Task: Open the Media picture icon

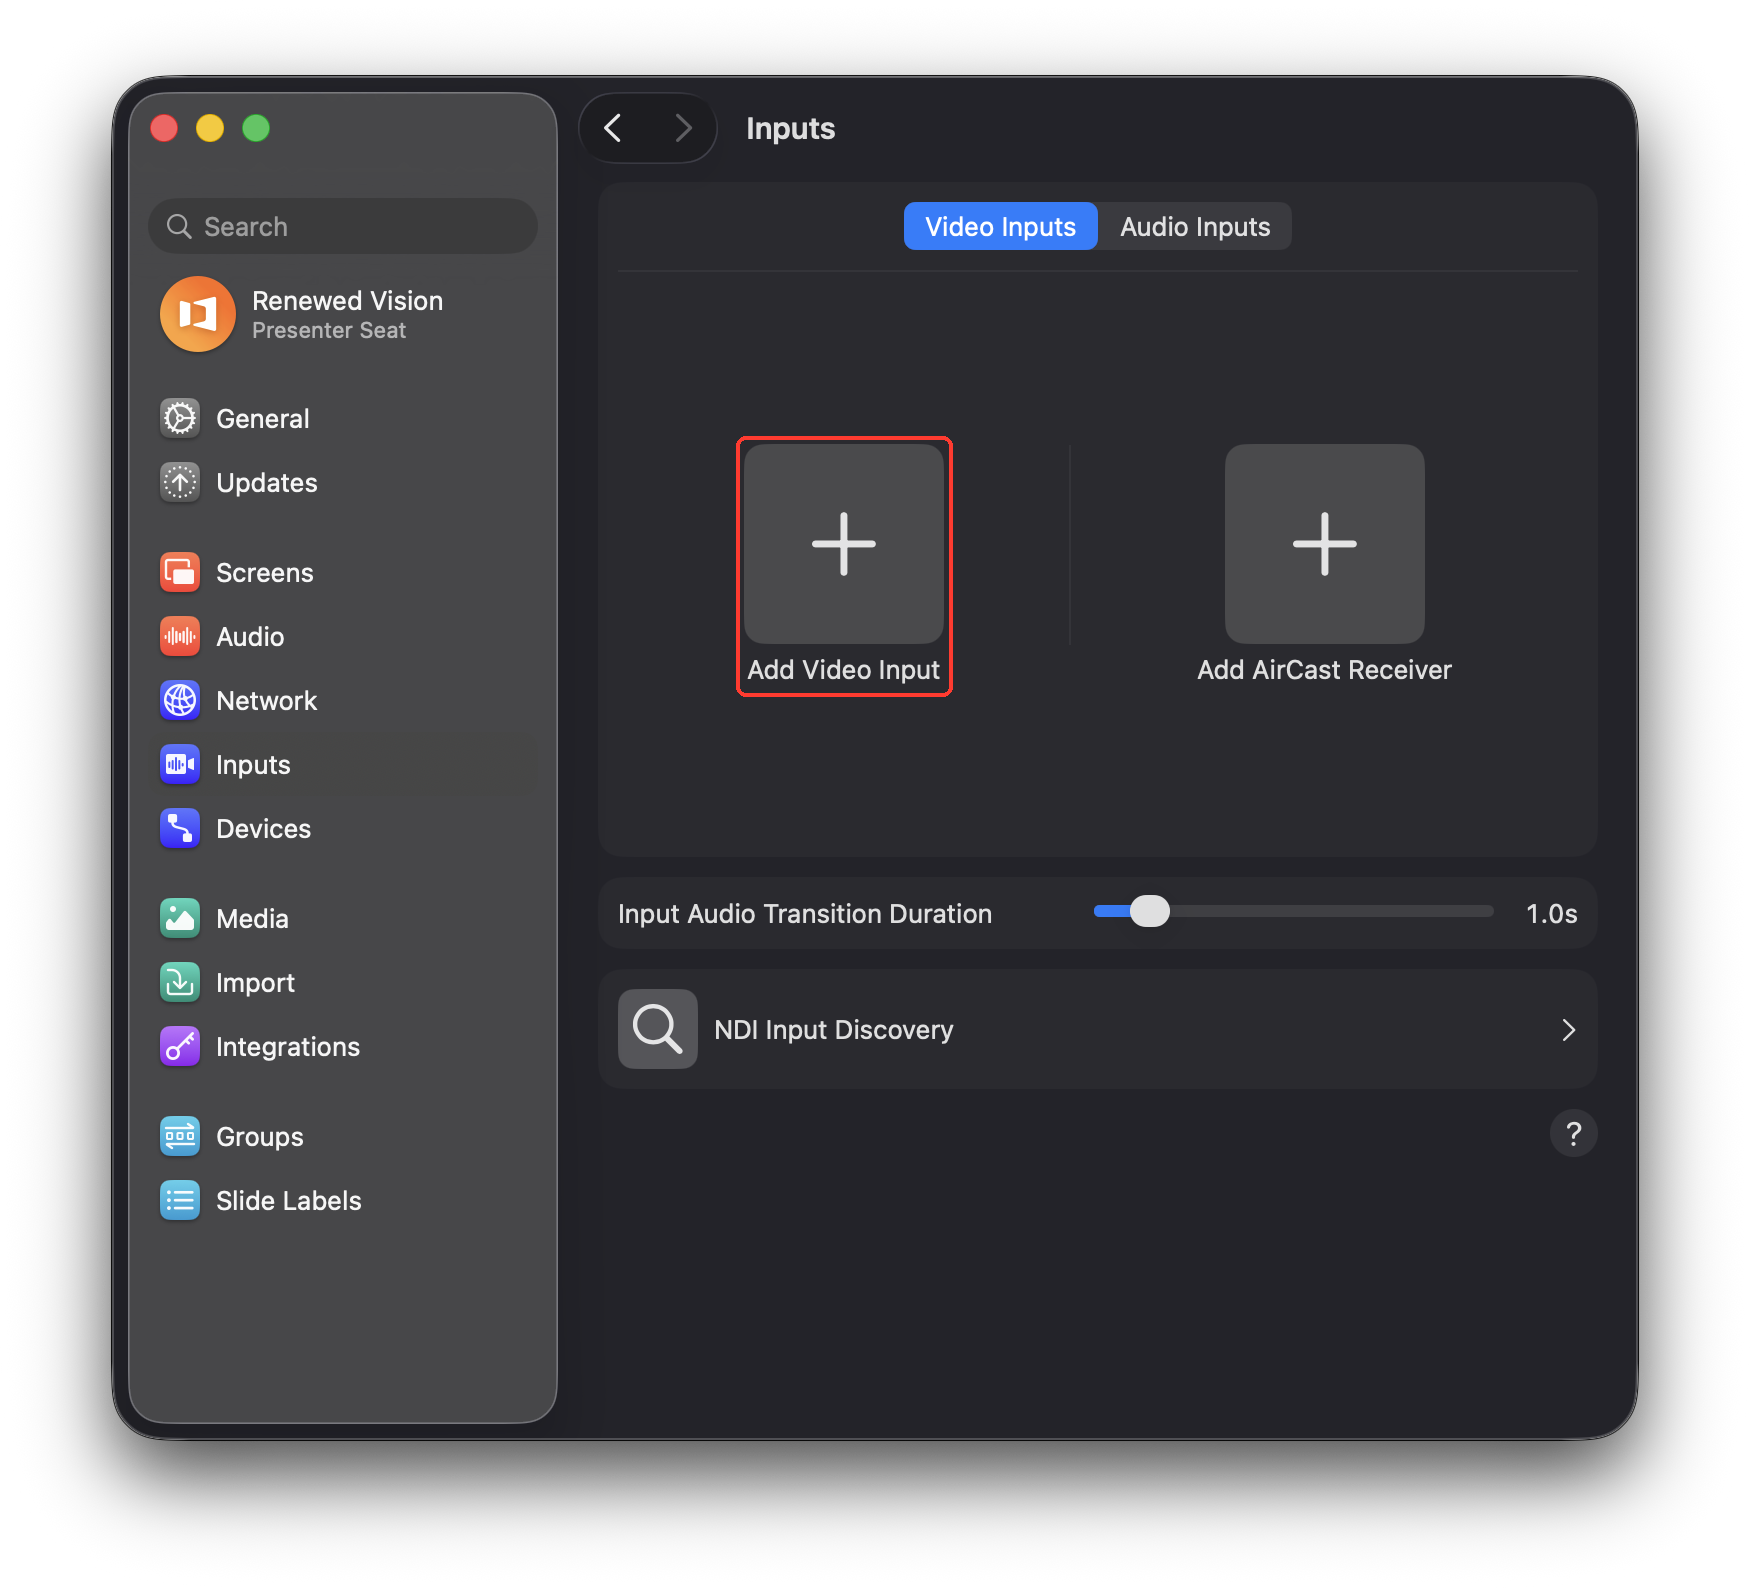Action: pyautogui.click(x=180, y=918)
